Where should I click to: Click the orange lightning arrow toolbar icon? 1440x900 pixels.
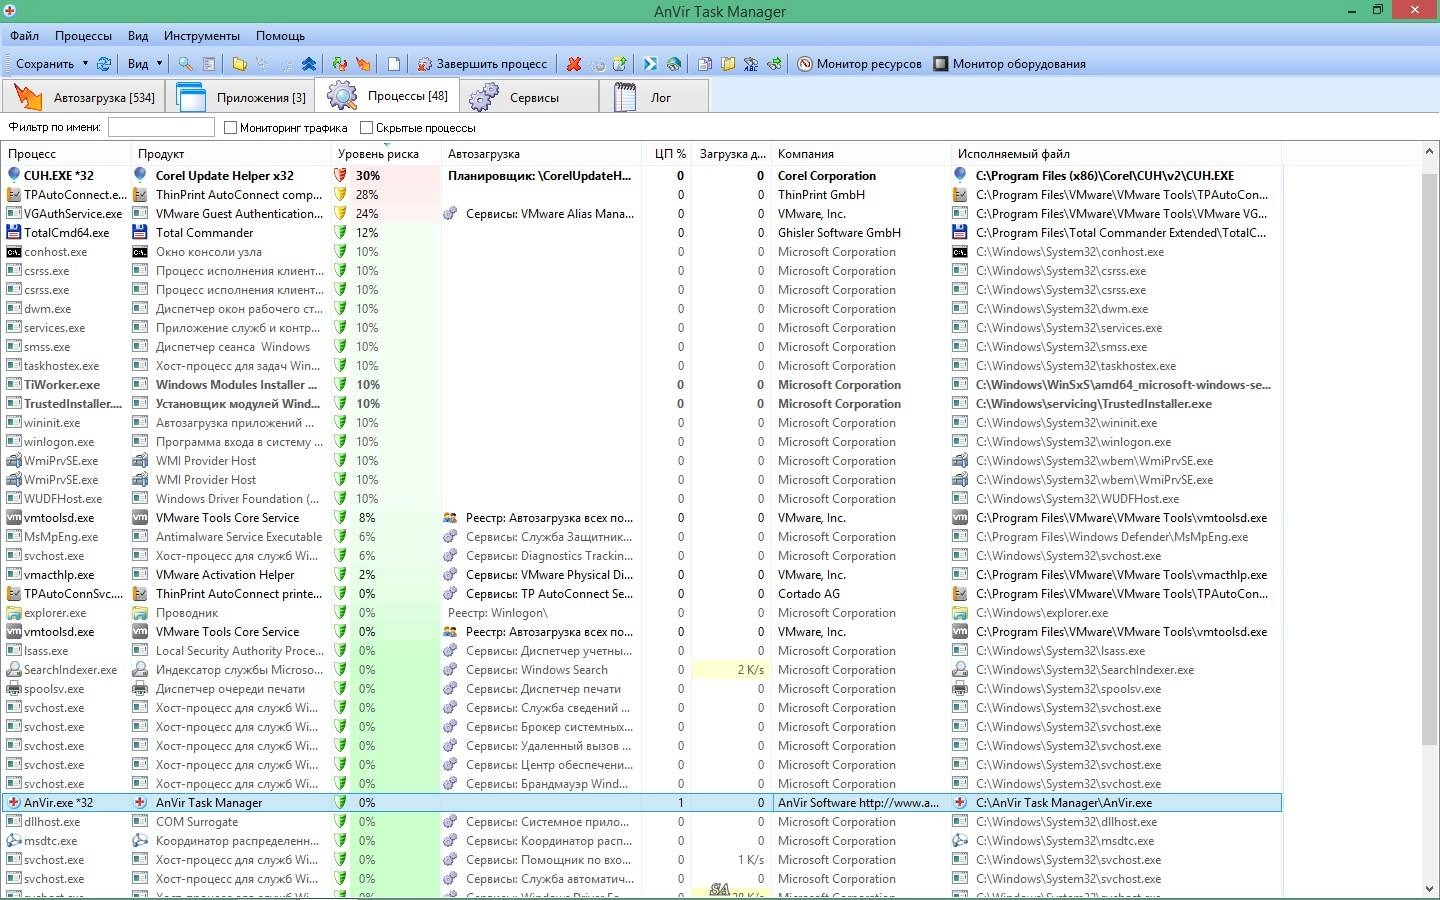pyautogui.click(x=363, y=63)
